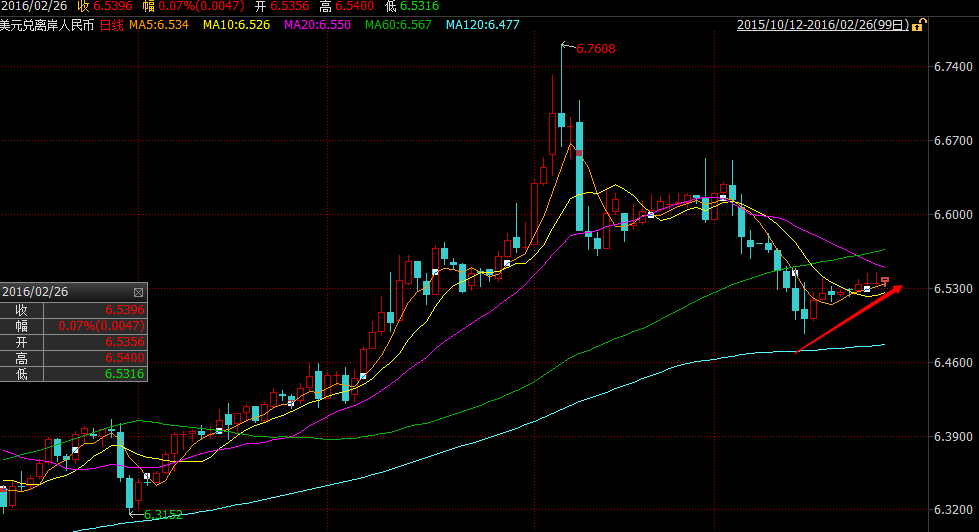Viewport: 979px width, 532px height.
Task: Select the tallest candlestick at the 6.7608 peak
Action: click(x=561, y=94)
